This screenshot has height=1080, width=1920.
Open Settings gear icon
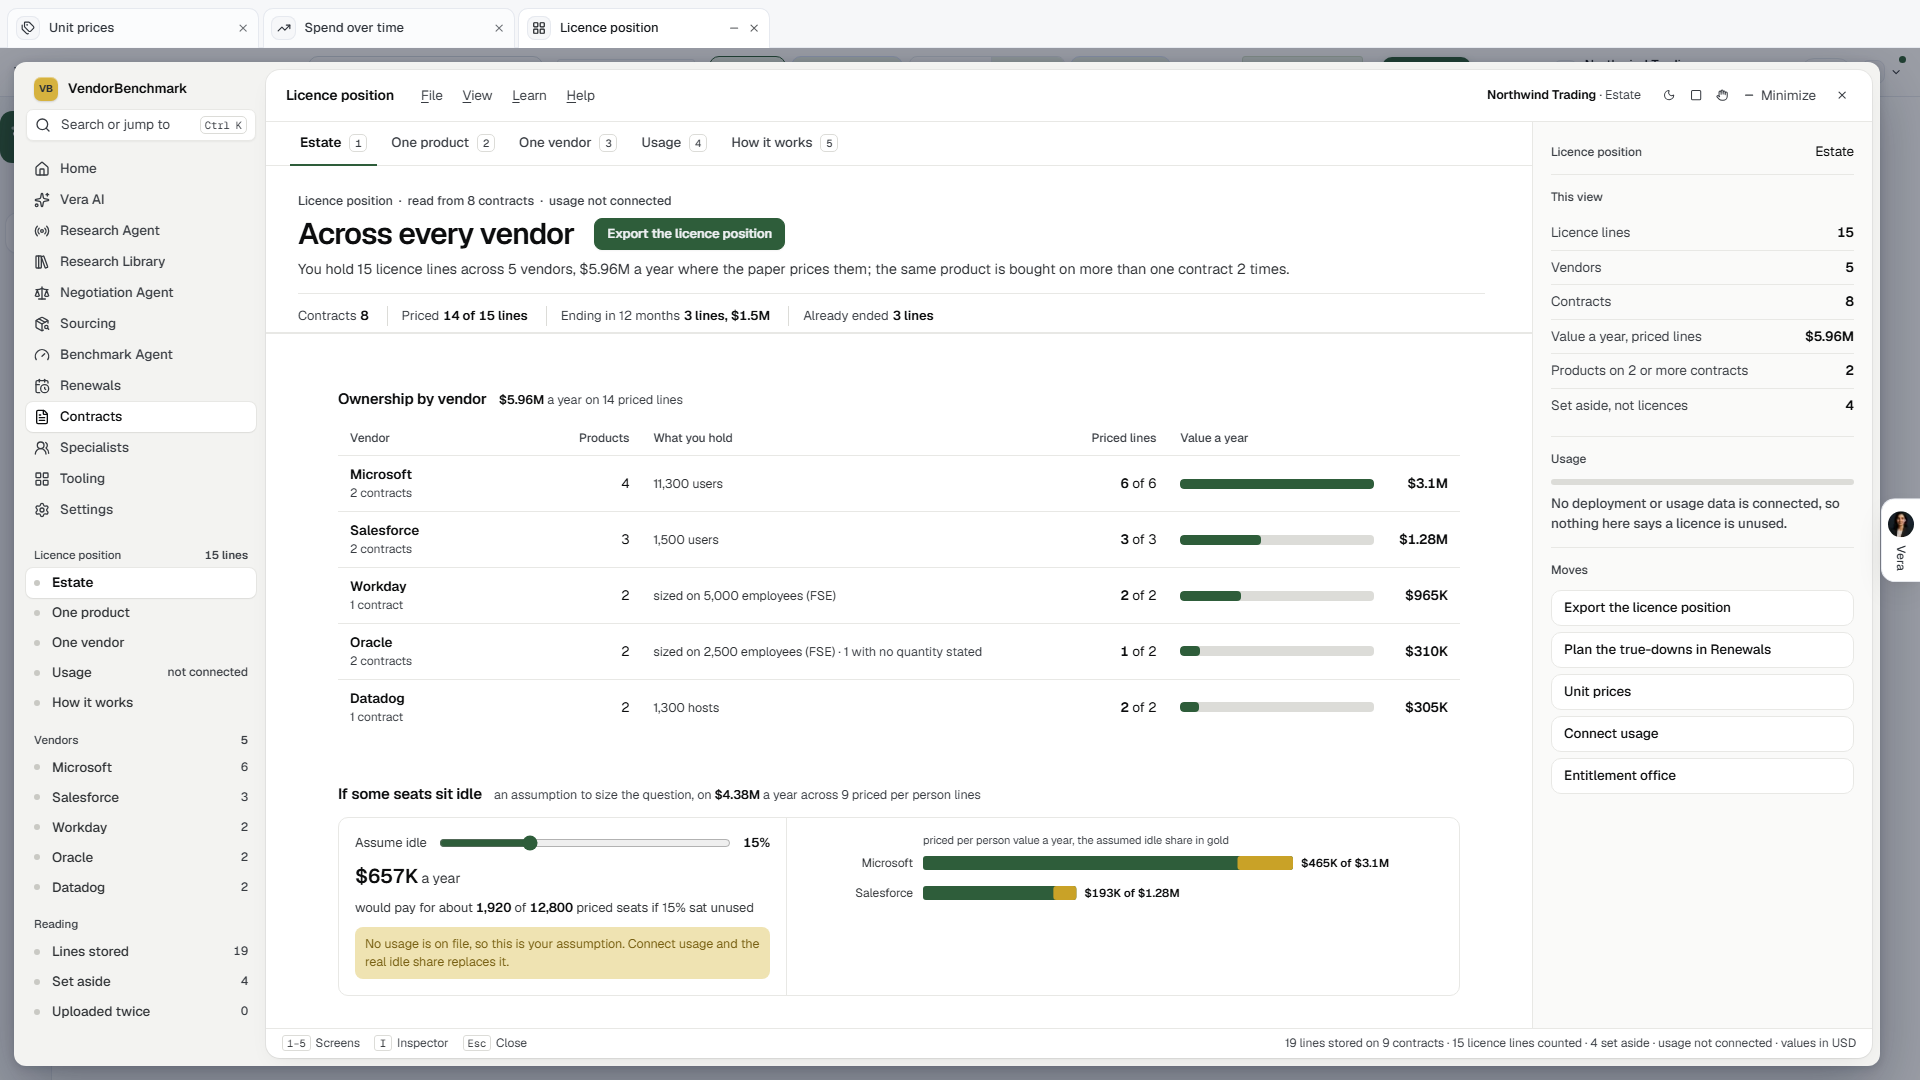coord(42,510)
